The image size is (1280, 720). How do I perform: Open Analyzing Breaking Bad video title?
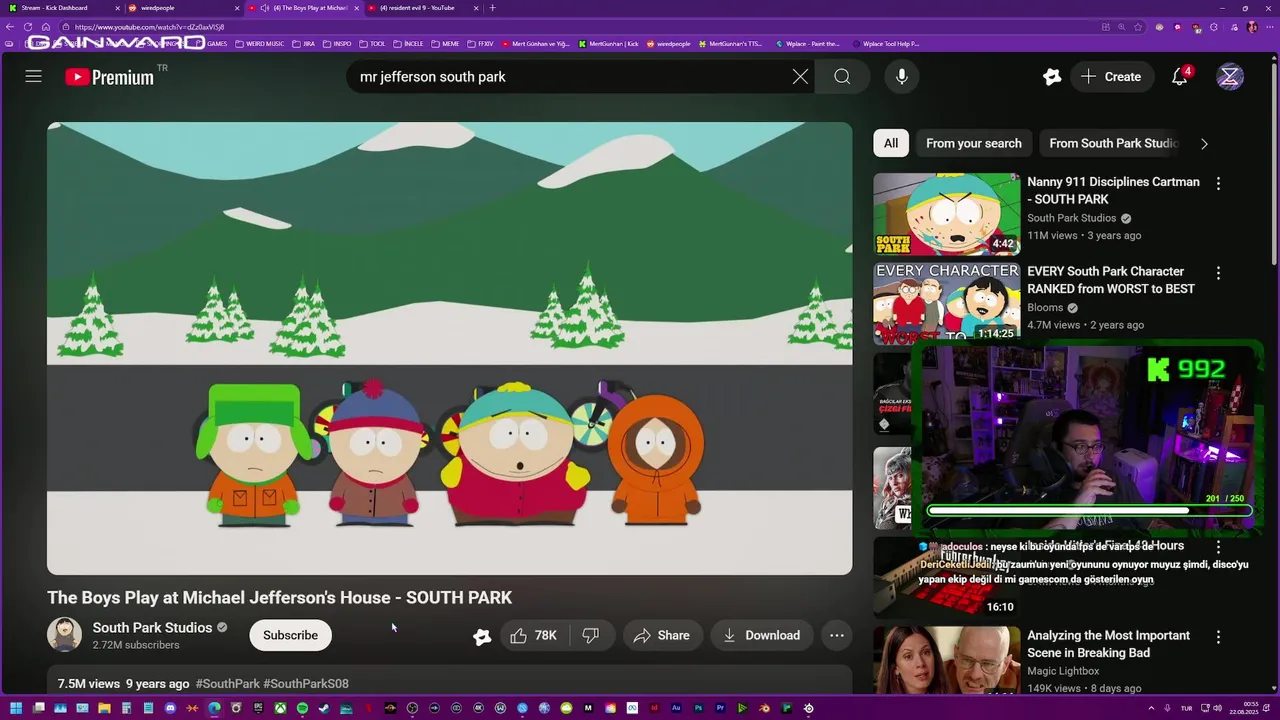[1108, 644]
